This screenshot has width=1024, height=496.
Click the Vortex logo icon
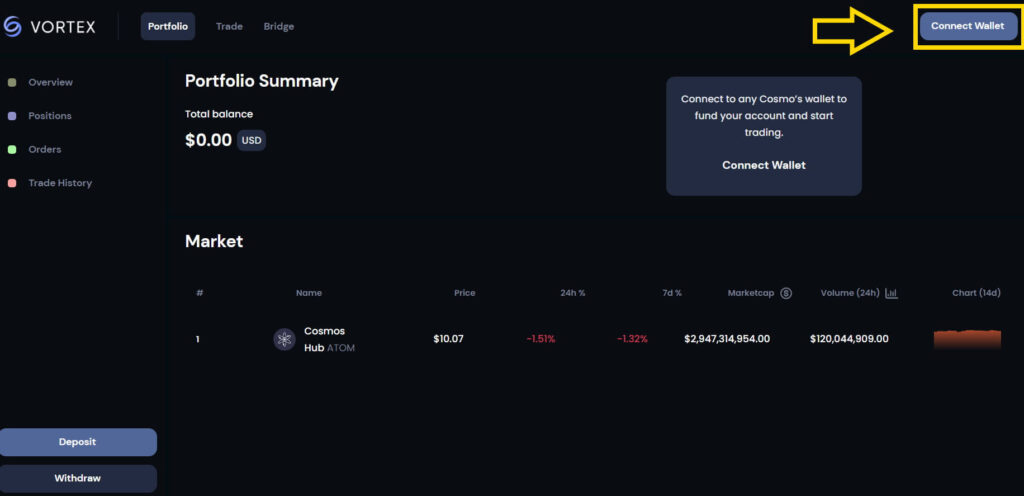12,27
